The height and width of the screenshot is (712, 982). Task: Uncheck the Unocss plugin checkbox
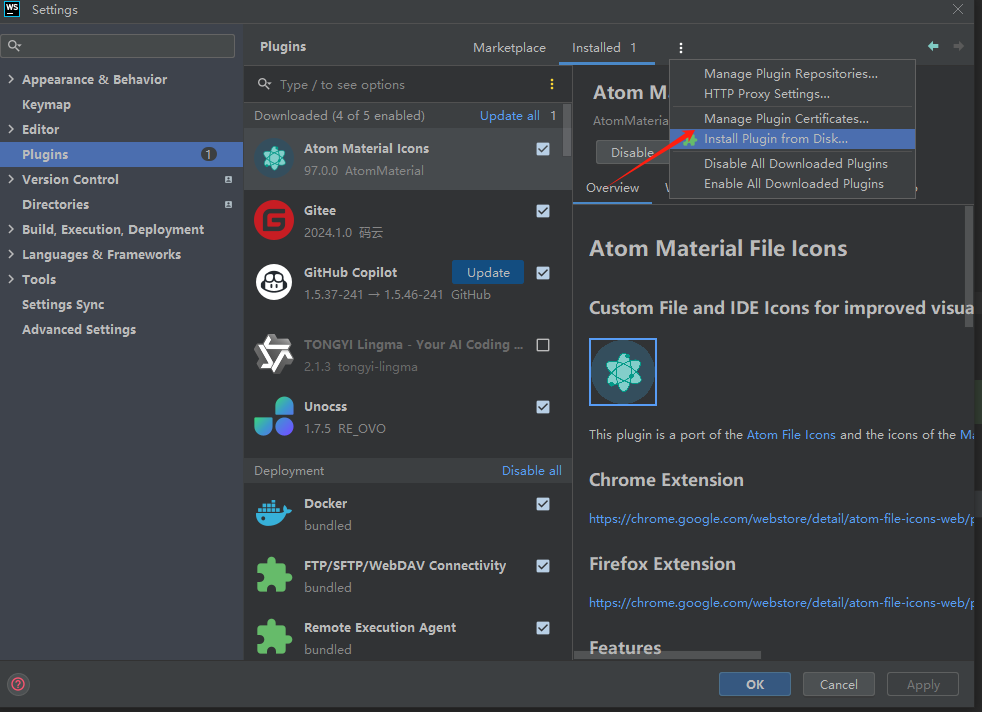(x=543, y=407)
